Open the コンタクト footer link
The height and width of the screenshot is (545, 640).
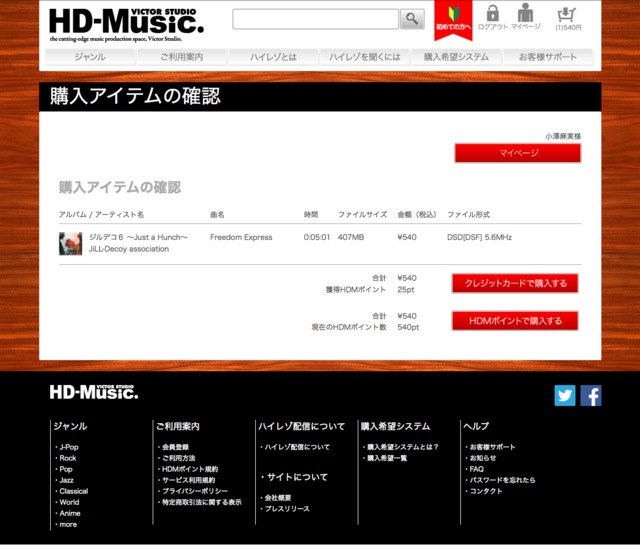point(486,491)
